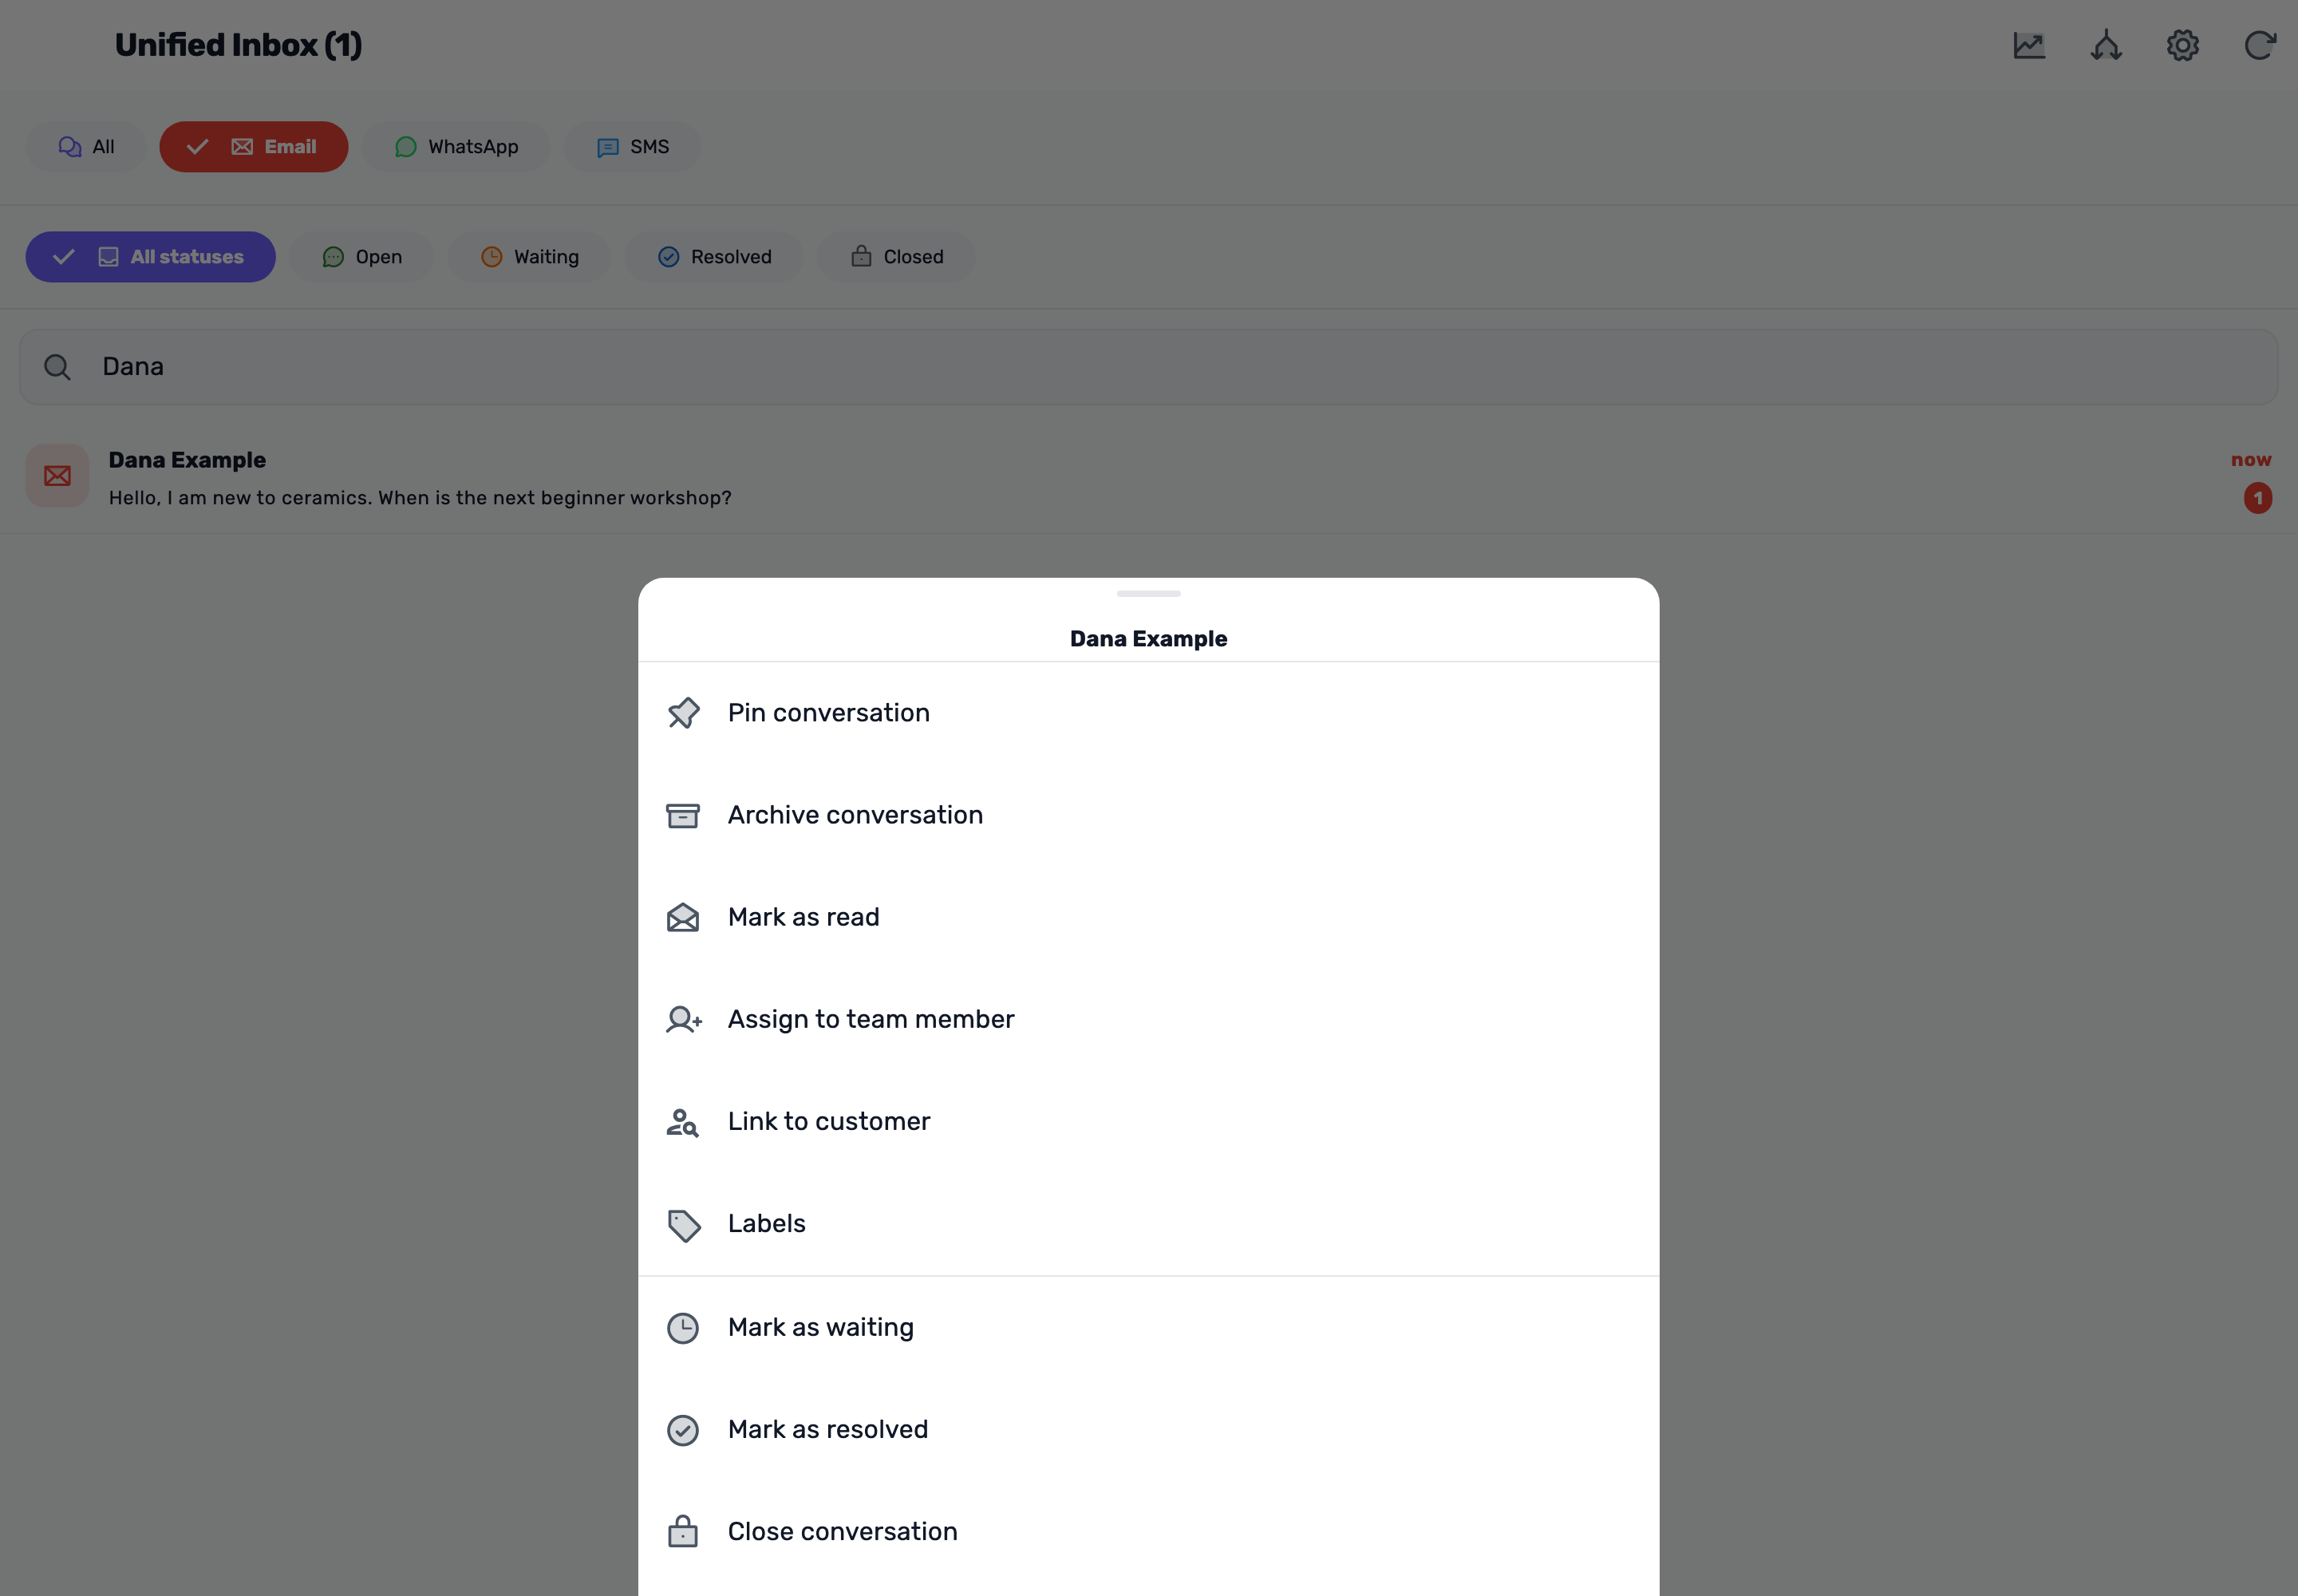Screen dimensions: 2298x1596
Task: Open the Labels option
Action: 1148,1223
